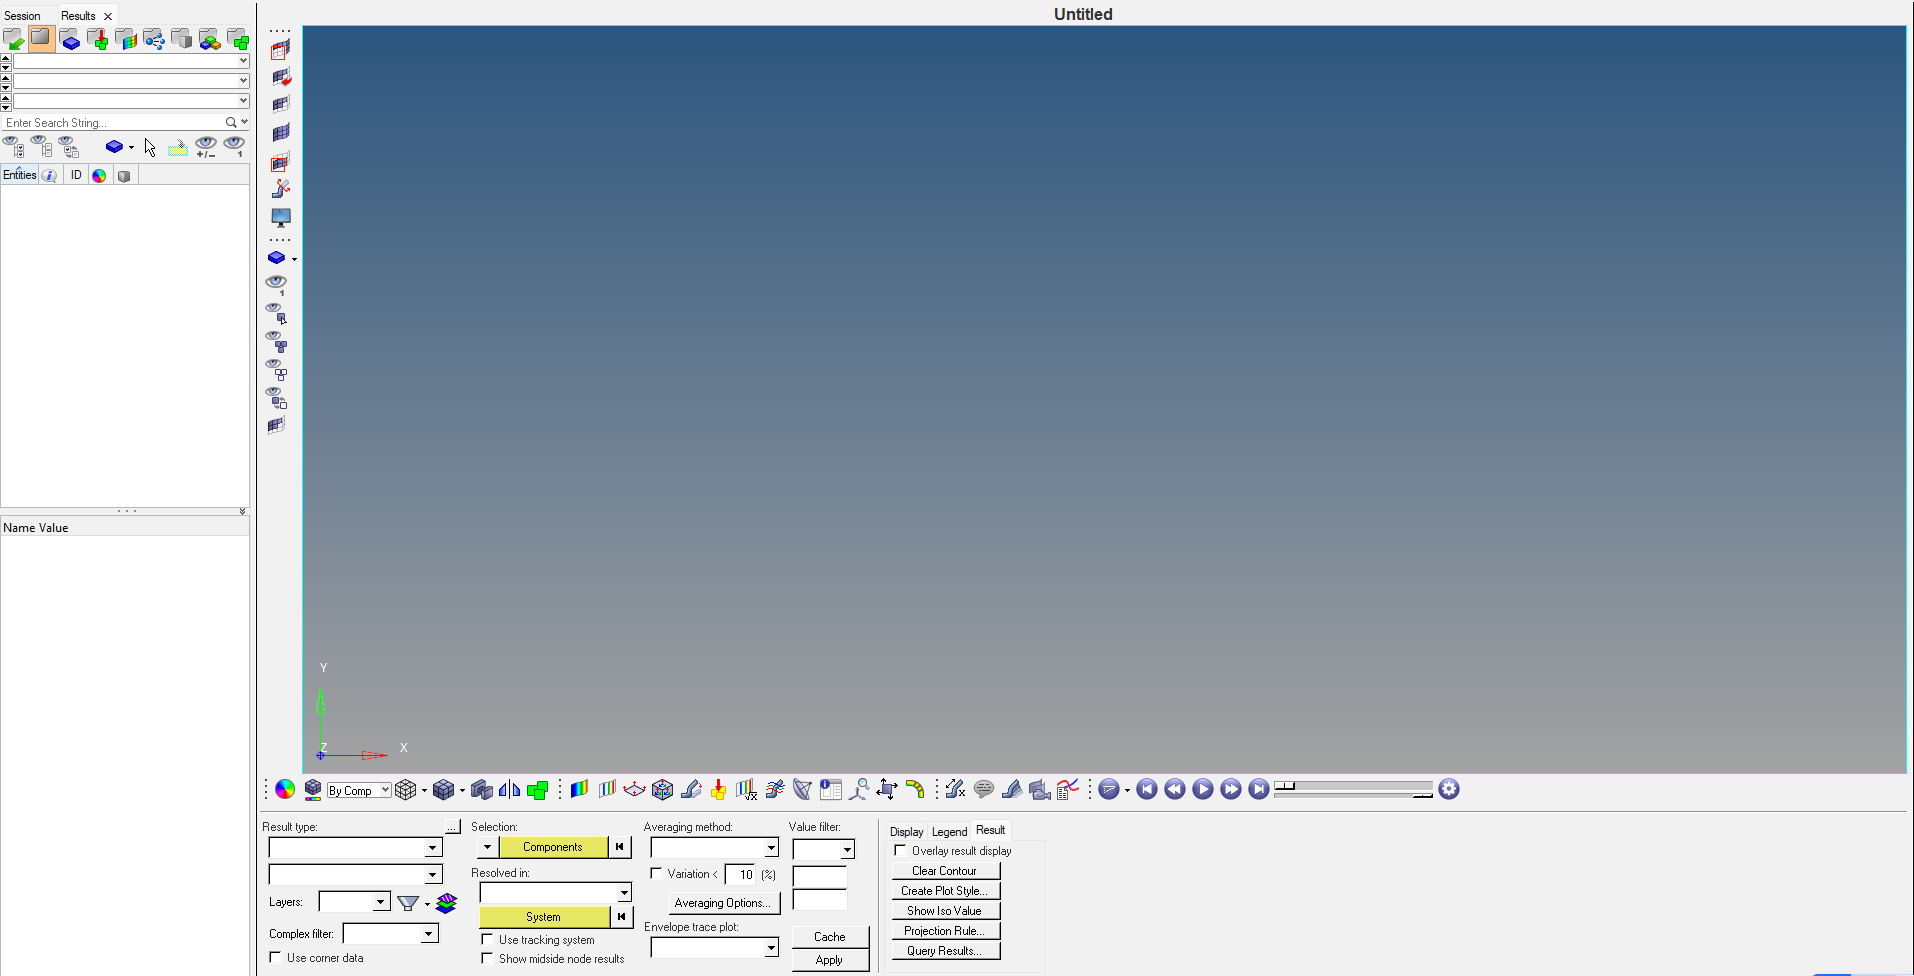Check Use tracking system option
Image resolution: width=1914 pixels, height=976 pixels.
click(x=487, y=940)
